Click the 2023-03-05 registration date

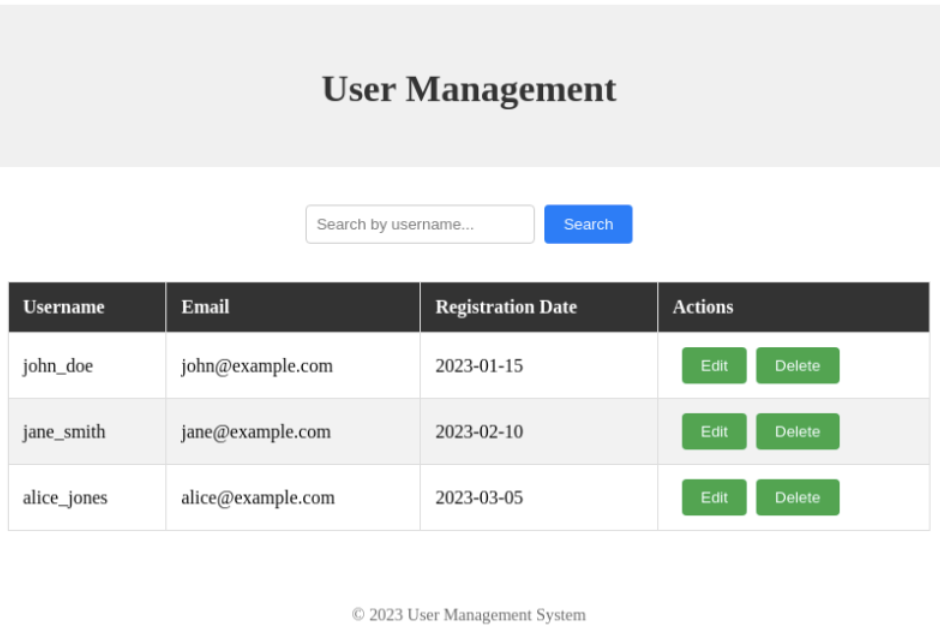tap(479, 498)
